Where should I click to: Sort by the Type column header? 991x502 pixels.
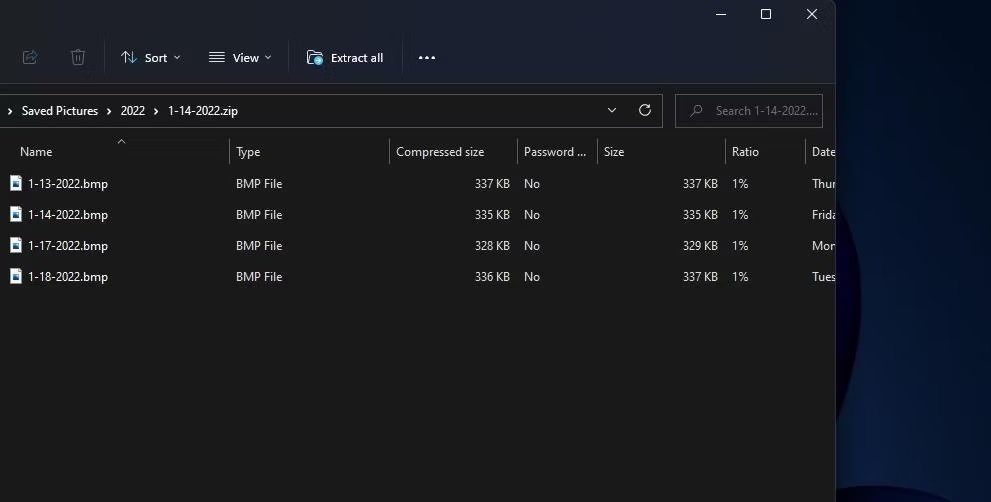click(248, 152)
